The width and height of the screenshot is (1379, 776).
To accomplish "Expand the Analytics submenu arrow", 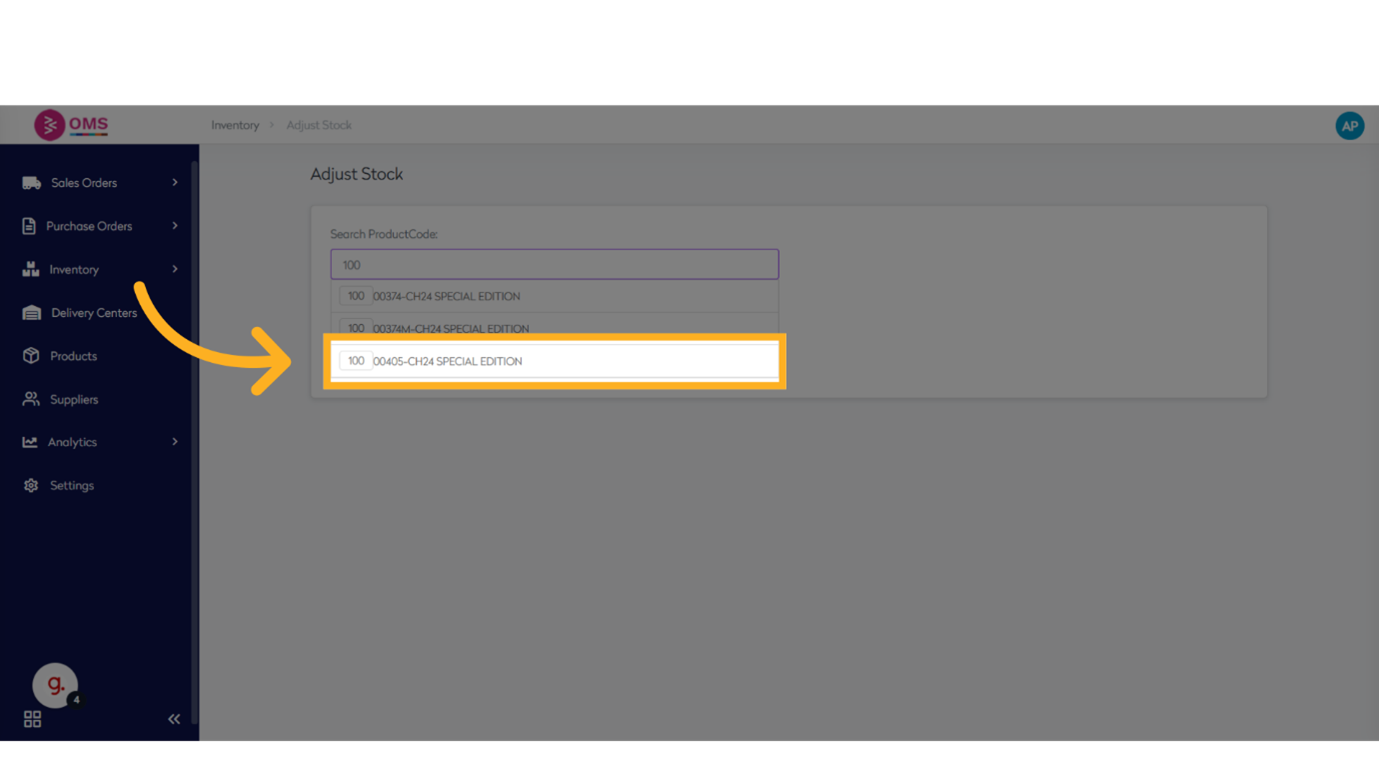I will (175, 442).
